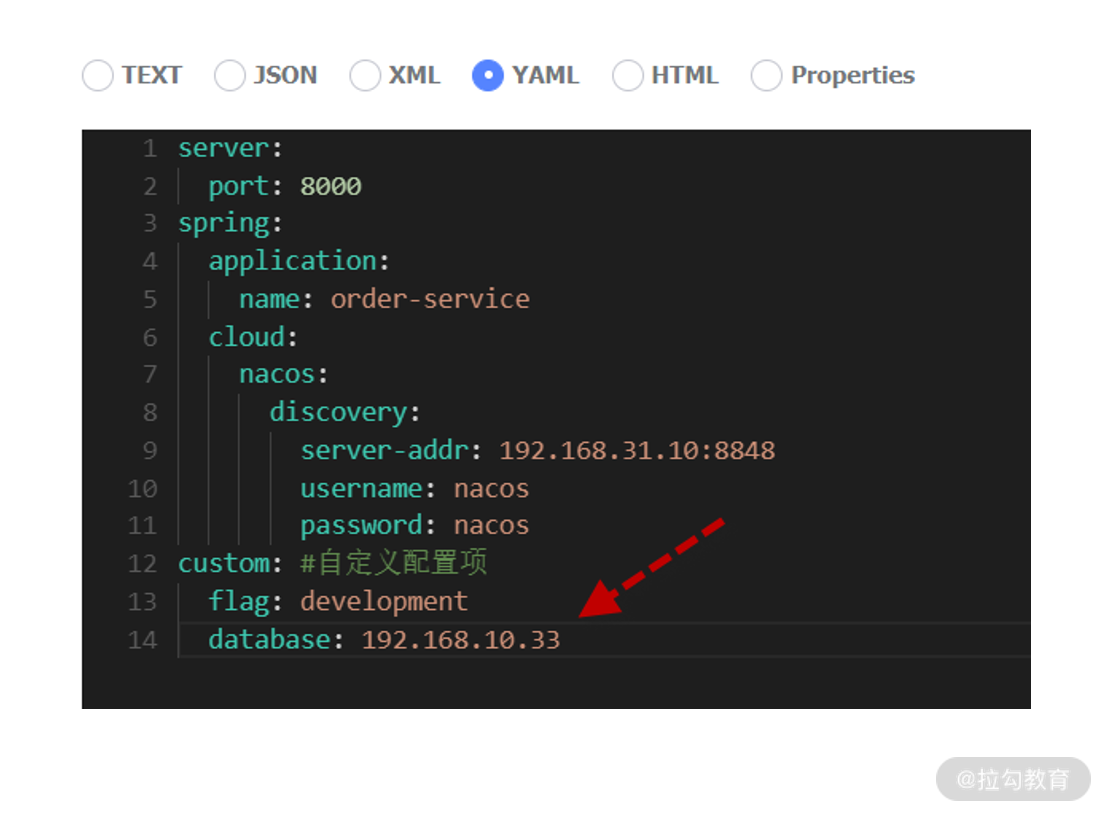Click line number 14 in the gutter
This screenshot has width=1106, height=815.
coord(142,640)
